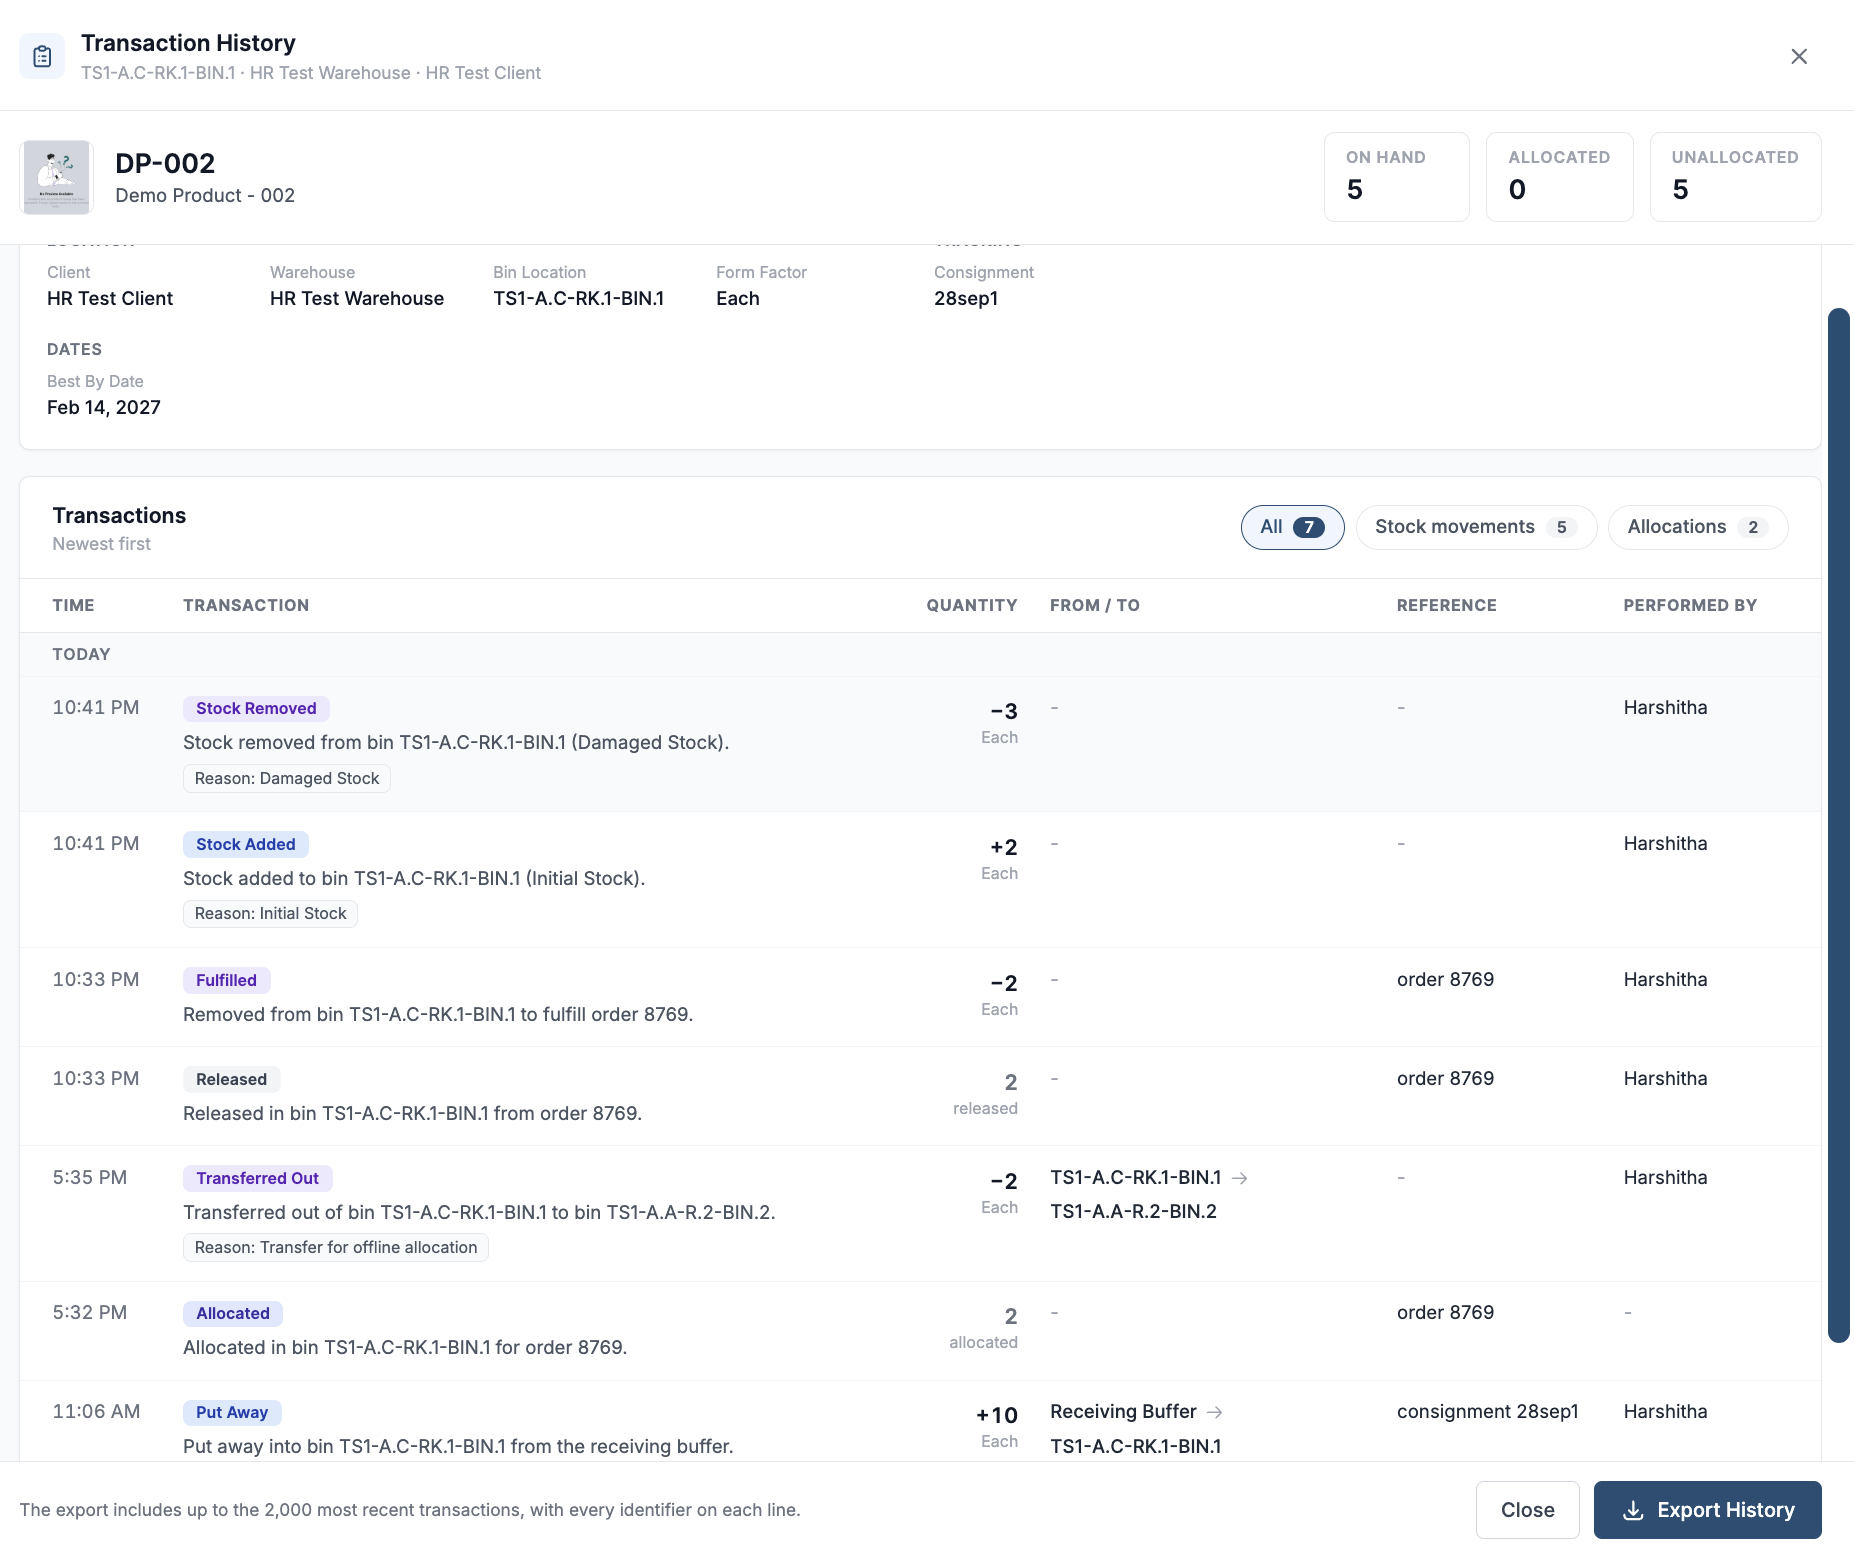The width and height of the screenshot is (1854, 1558).
Task: Click 'order 8769' reference in Released row
Action: point(1446,1078)
